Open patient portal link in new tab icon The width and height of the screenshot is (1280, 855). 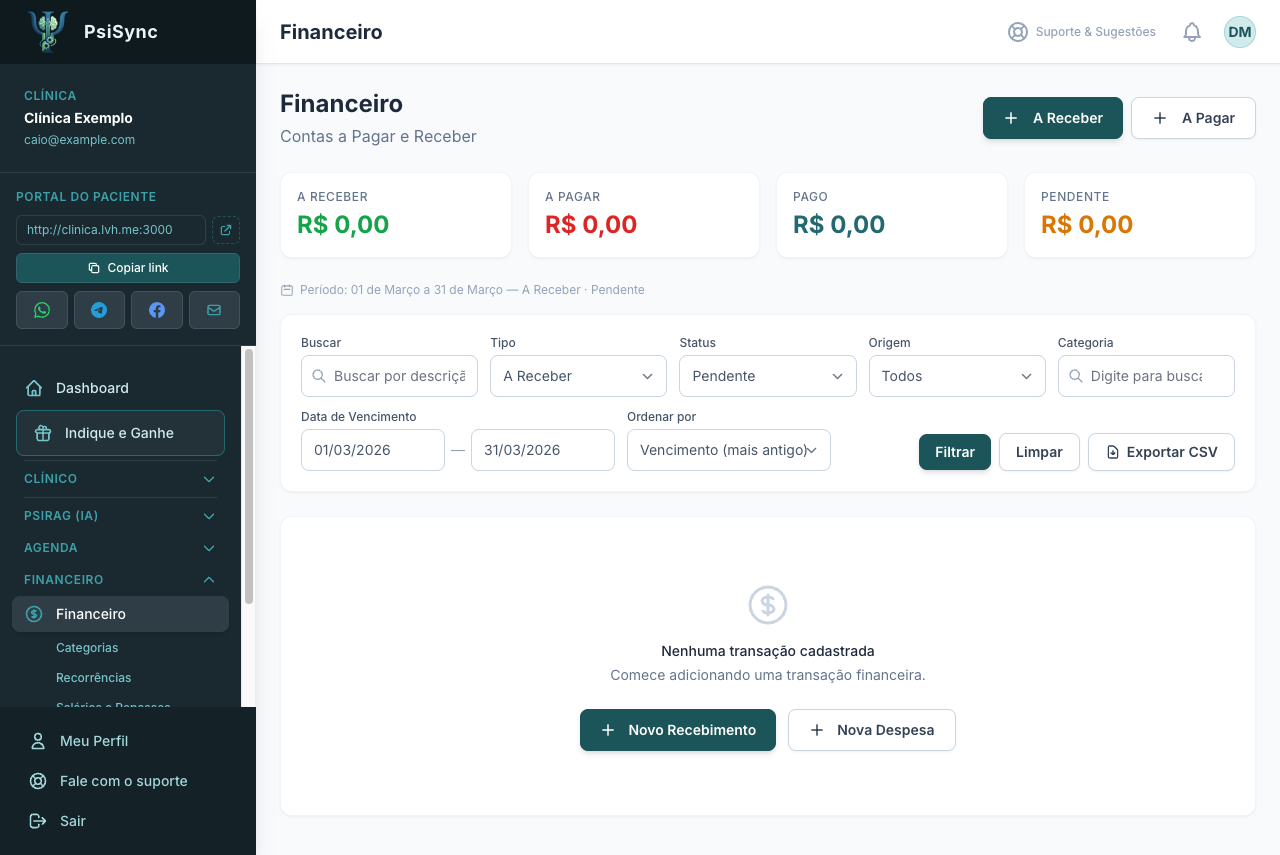(226, 230)
